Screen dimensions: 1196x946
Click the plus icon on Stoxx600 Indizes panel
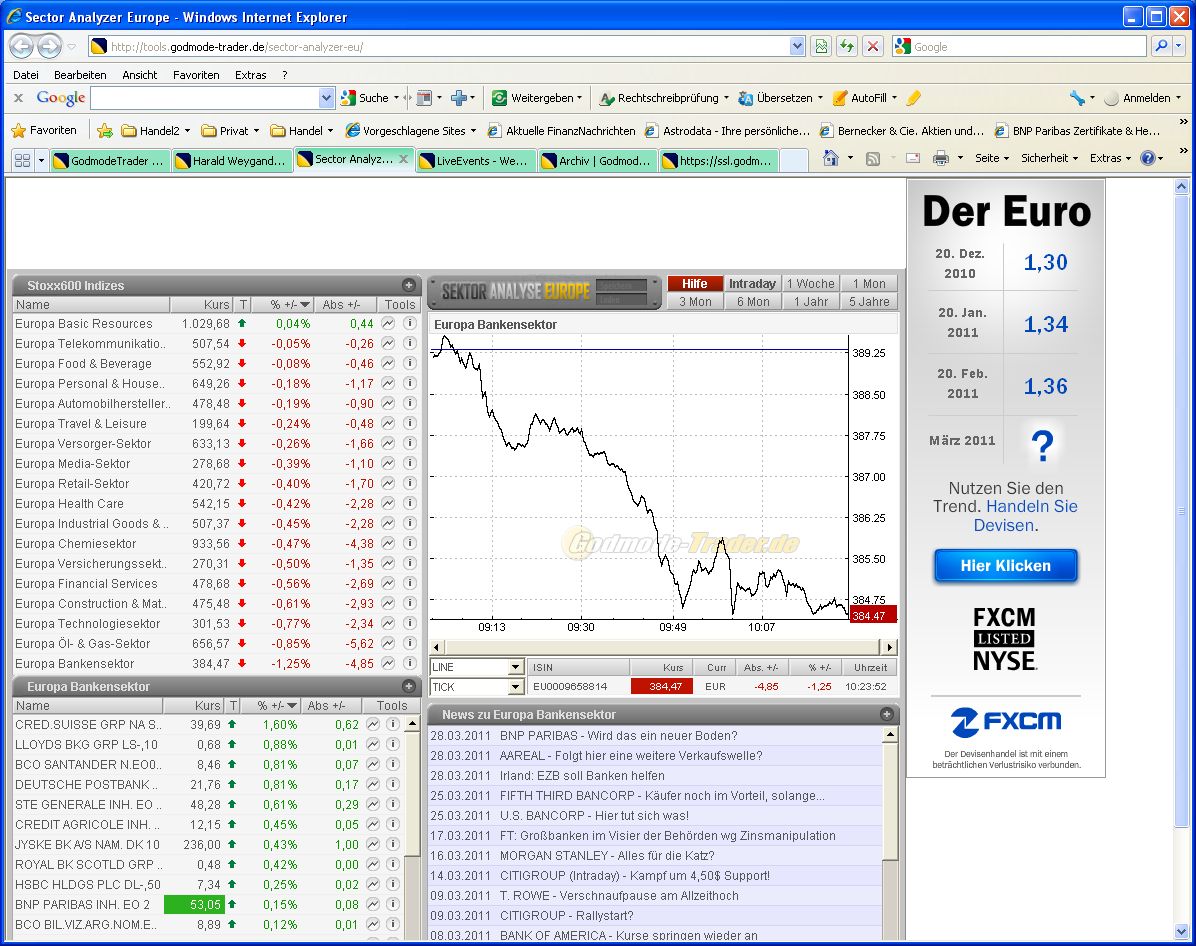[x=409, y=285]
